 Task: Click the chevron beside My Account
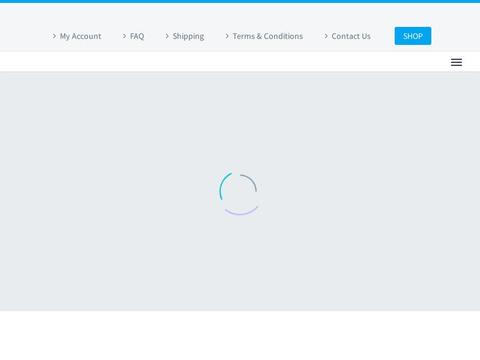54,36
